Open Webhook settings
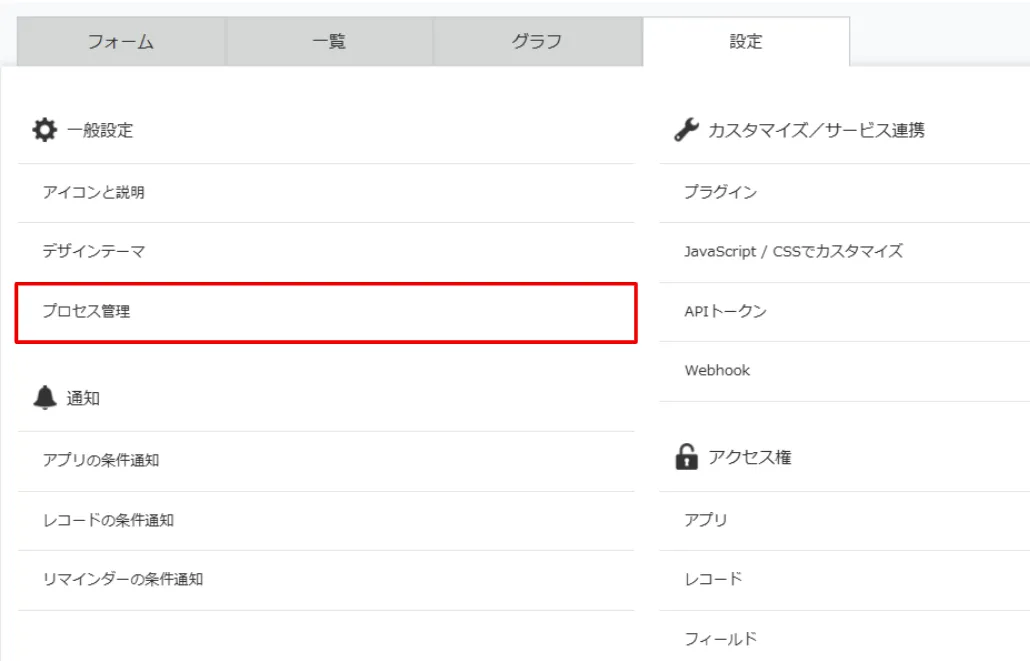Image resolution: width=1030 pixels, height=661 pixels. 717,371
